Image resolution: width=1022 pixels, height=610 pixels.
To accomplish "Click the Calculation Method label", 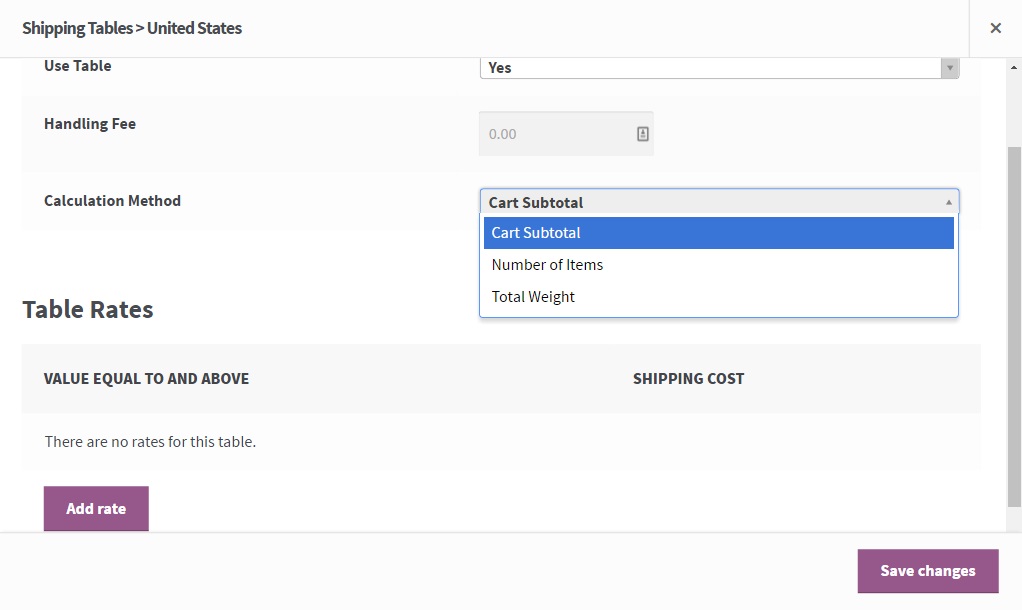I will pos(112,201).
